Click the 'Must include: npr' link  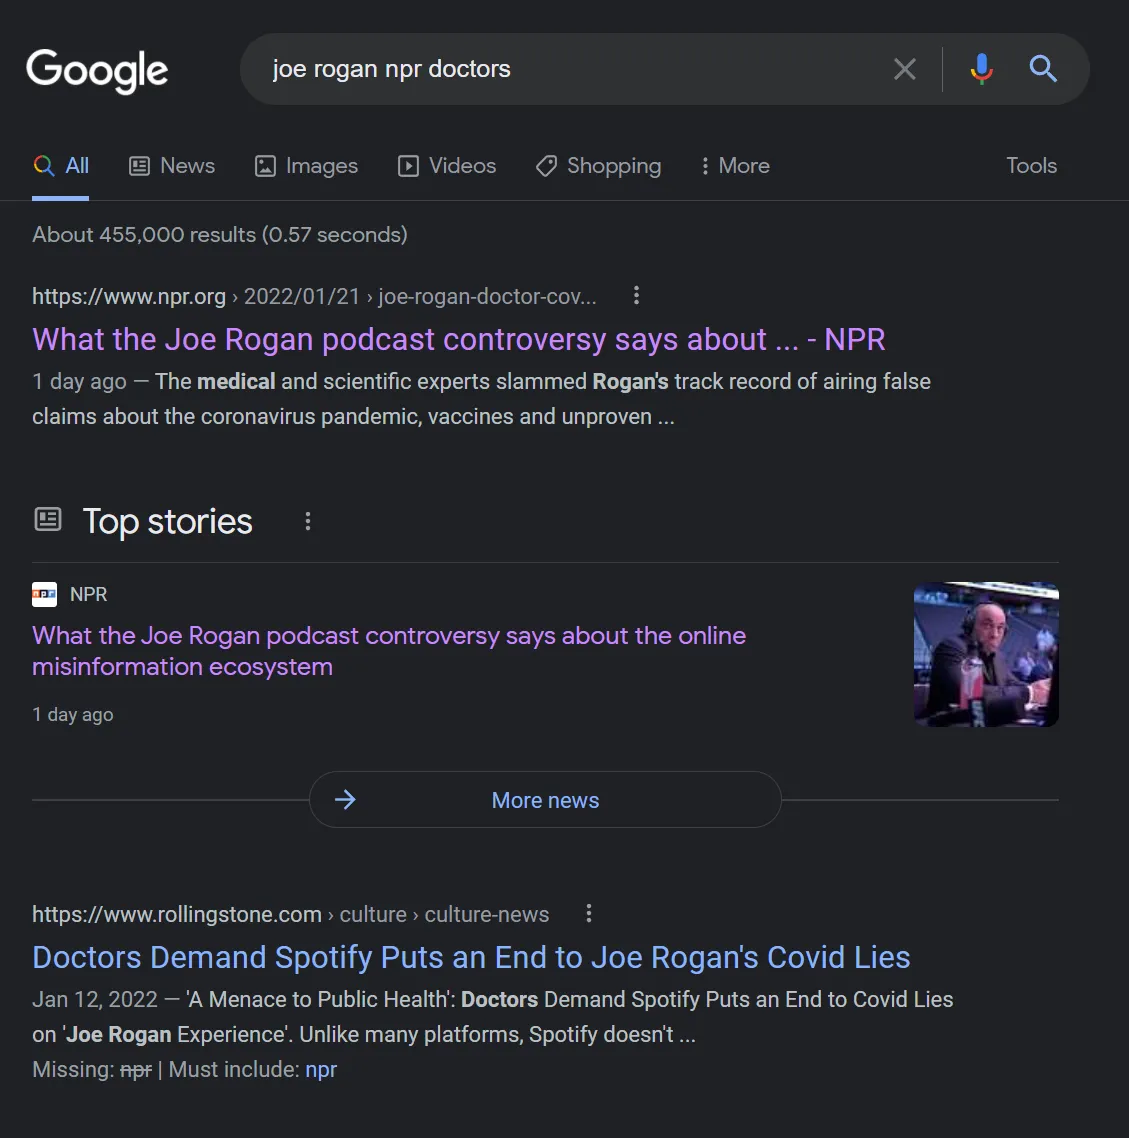click(321, 1069)
